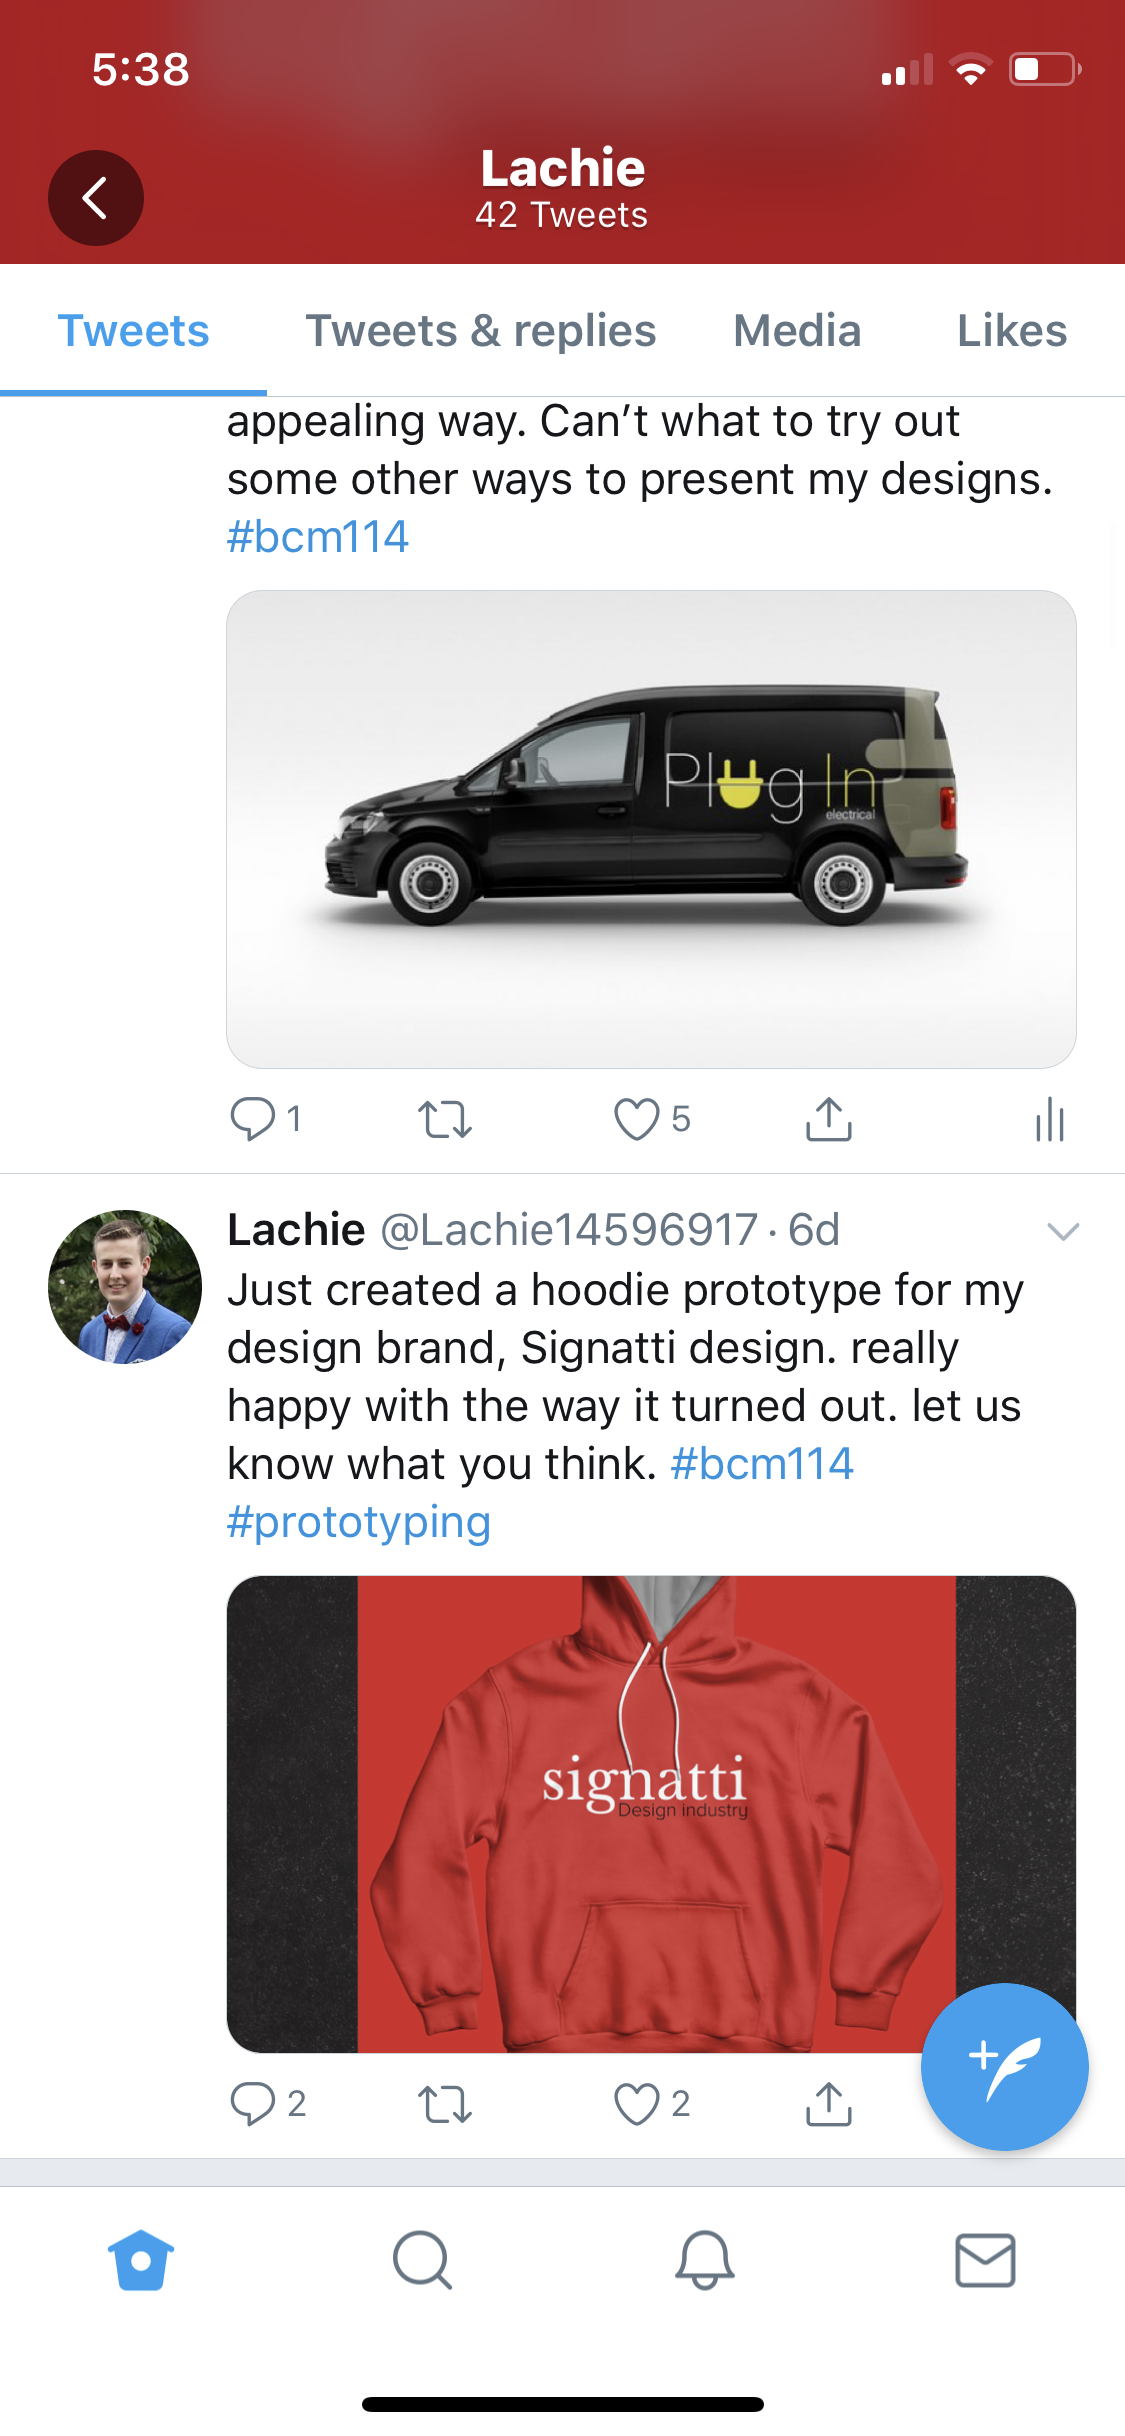Retweet the hoodie prototype tweet
Image resolution: width=1125 pixels, height=2436 pixels.
pyautogui.click(x=444, y=2104)
